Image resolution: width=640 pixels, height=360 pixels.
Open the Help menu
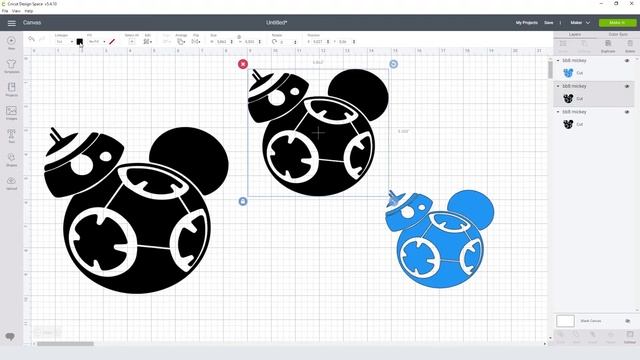tap(29, 11)
